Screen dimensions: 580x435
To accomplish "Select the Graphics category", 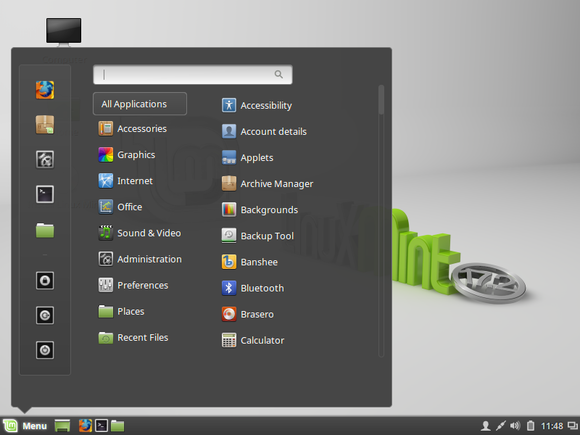I will (x=127, y=155).
